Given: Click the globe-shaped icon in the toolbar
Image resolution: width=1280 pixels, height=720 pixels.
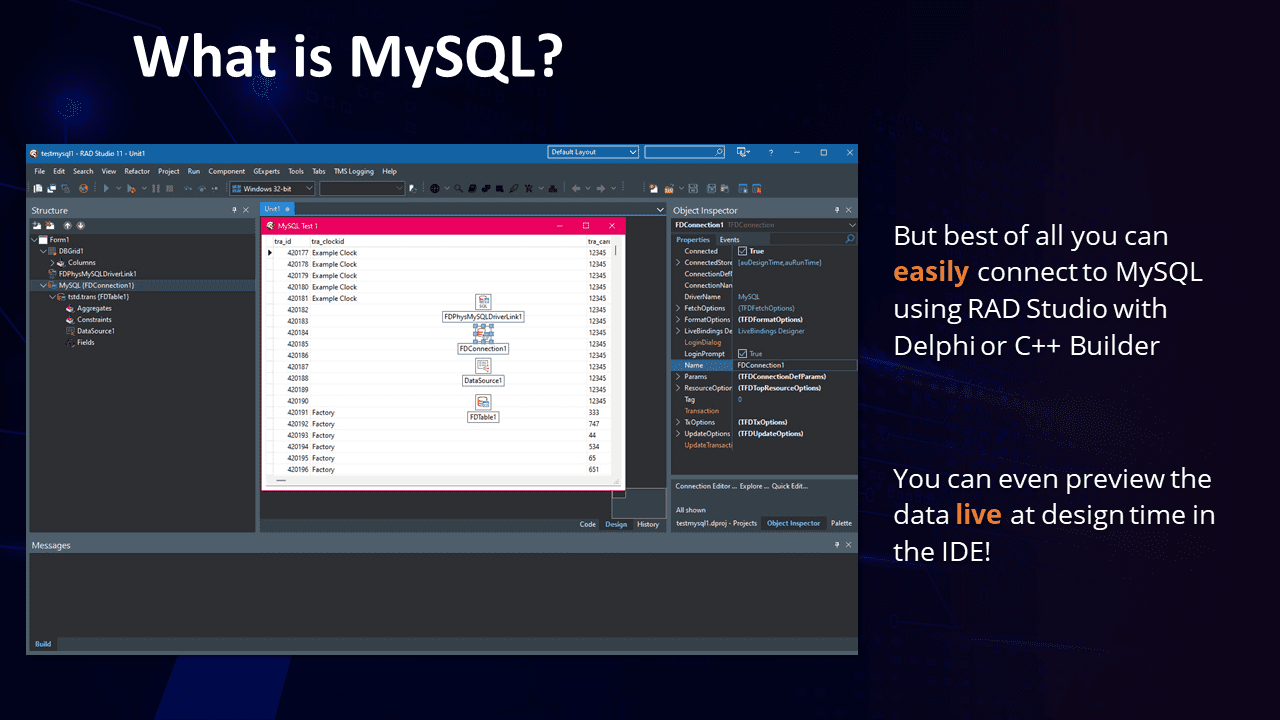Looking at the screenshot, I should [x=434, y=188].
